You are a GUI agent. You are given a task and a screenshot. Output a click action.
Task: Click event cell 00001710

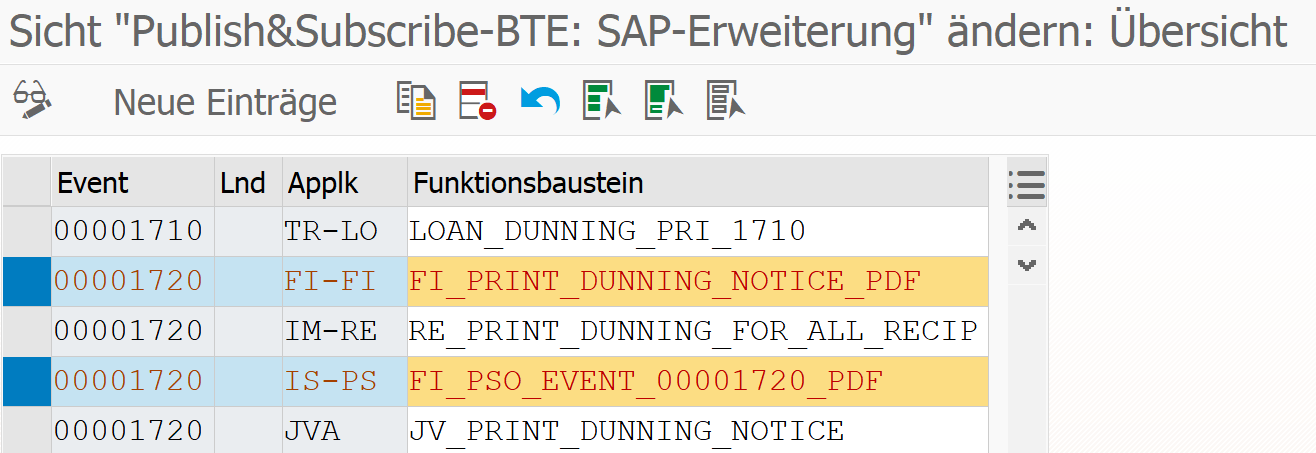click(x=134, y=231)
